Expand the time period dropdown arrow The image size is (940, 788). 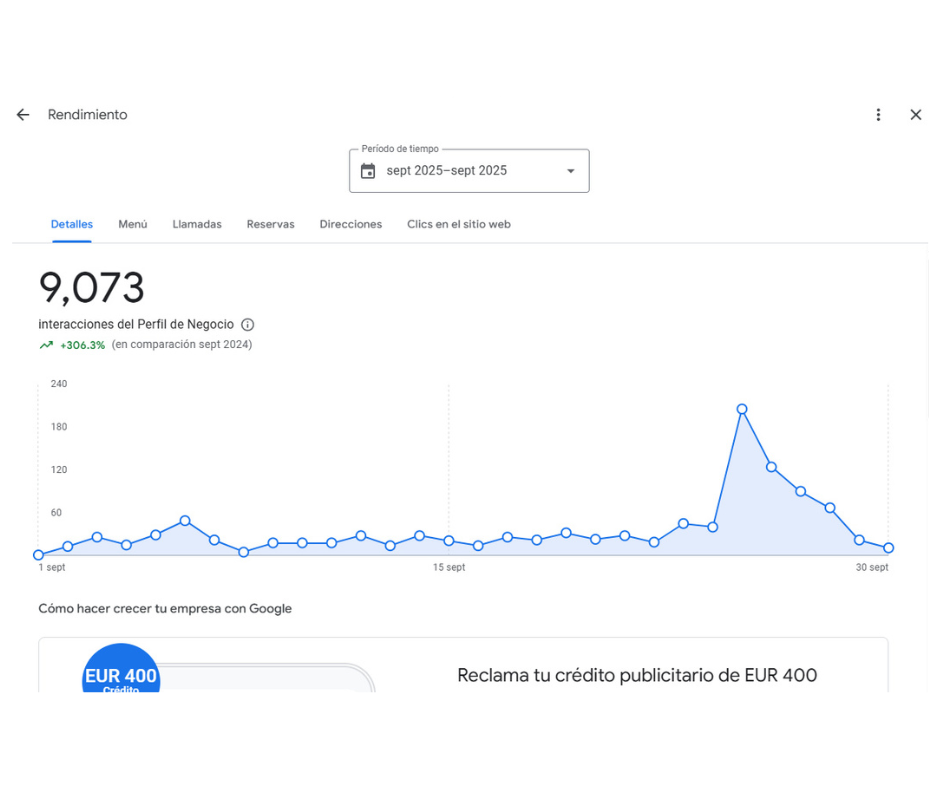571,171
